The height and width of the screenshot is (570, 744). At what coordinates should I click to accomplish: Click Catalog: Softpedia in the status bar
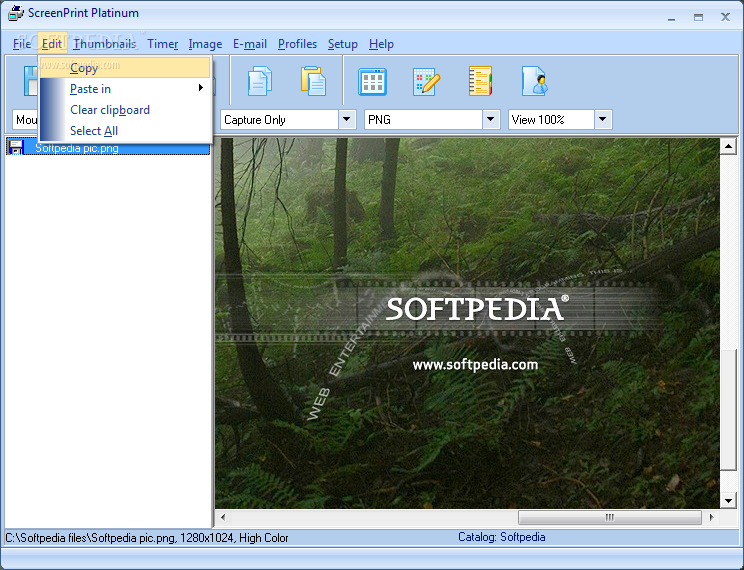coord(502,537)
